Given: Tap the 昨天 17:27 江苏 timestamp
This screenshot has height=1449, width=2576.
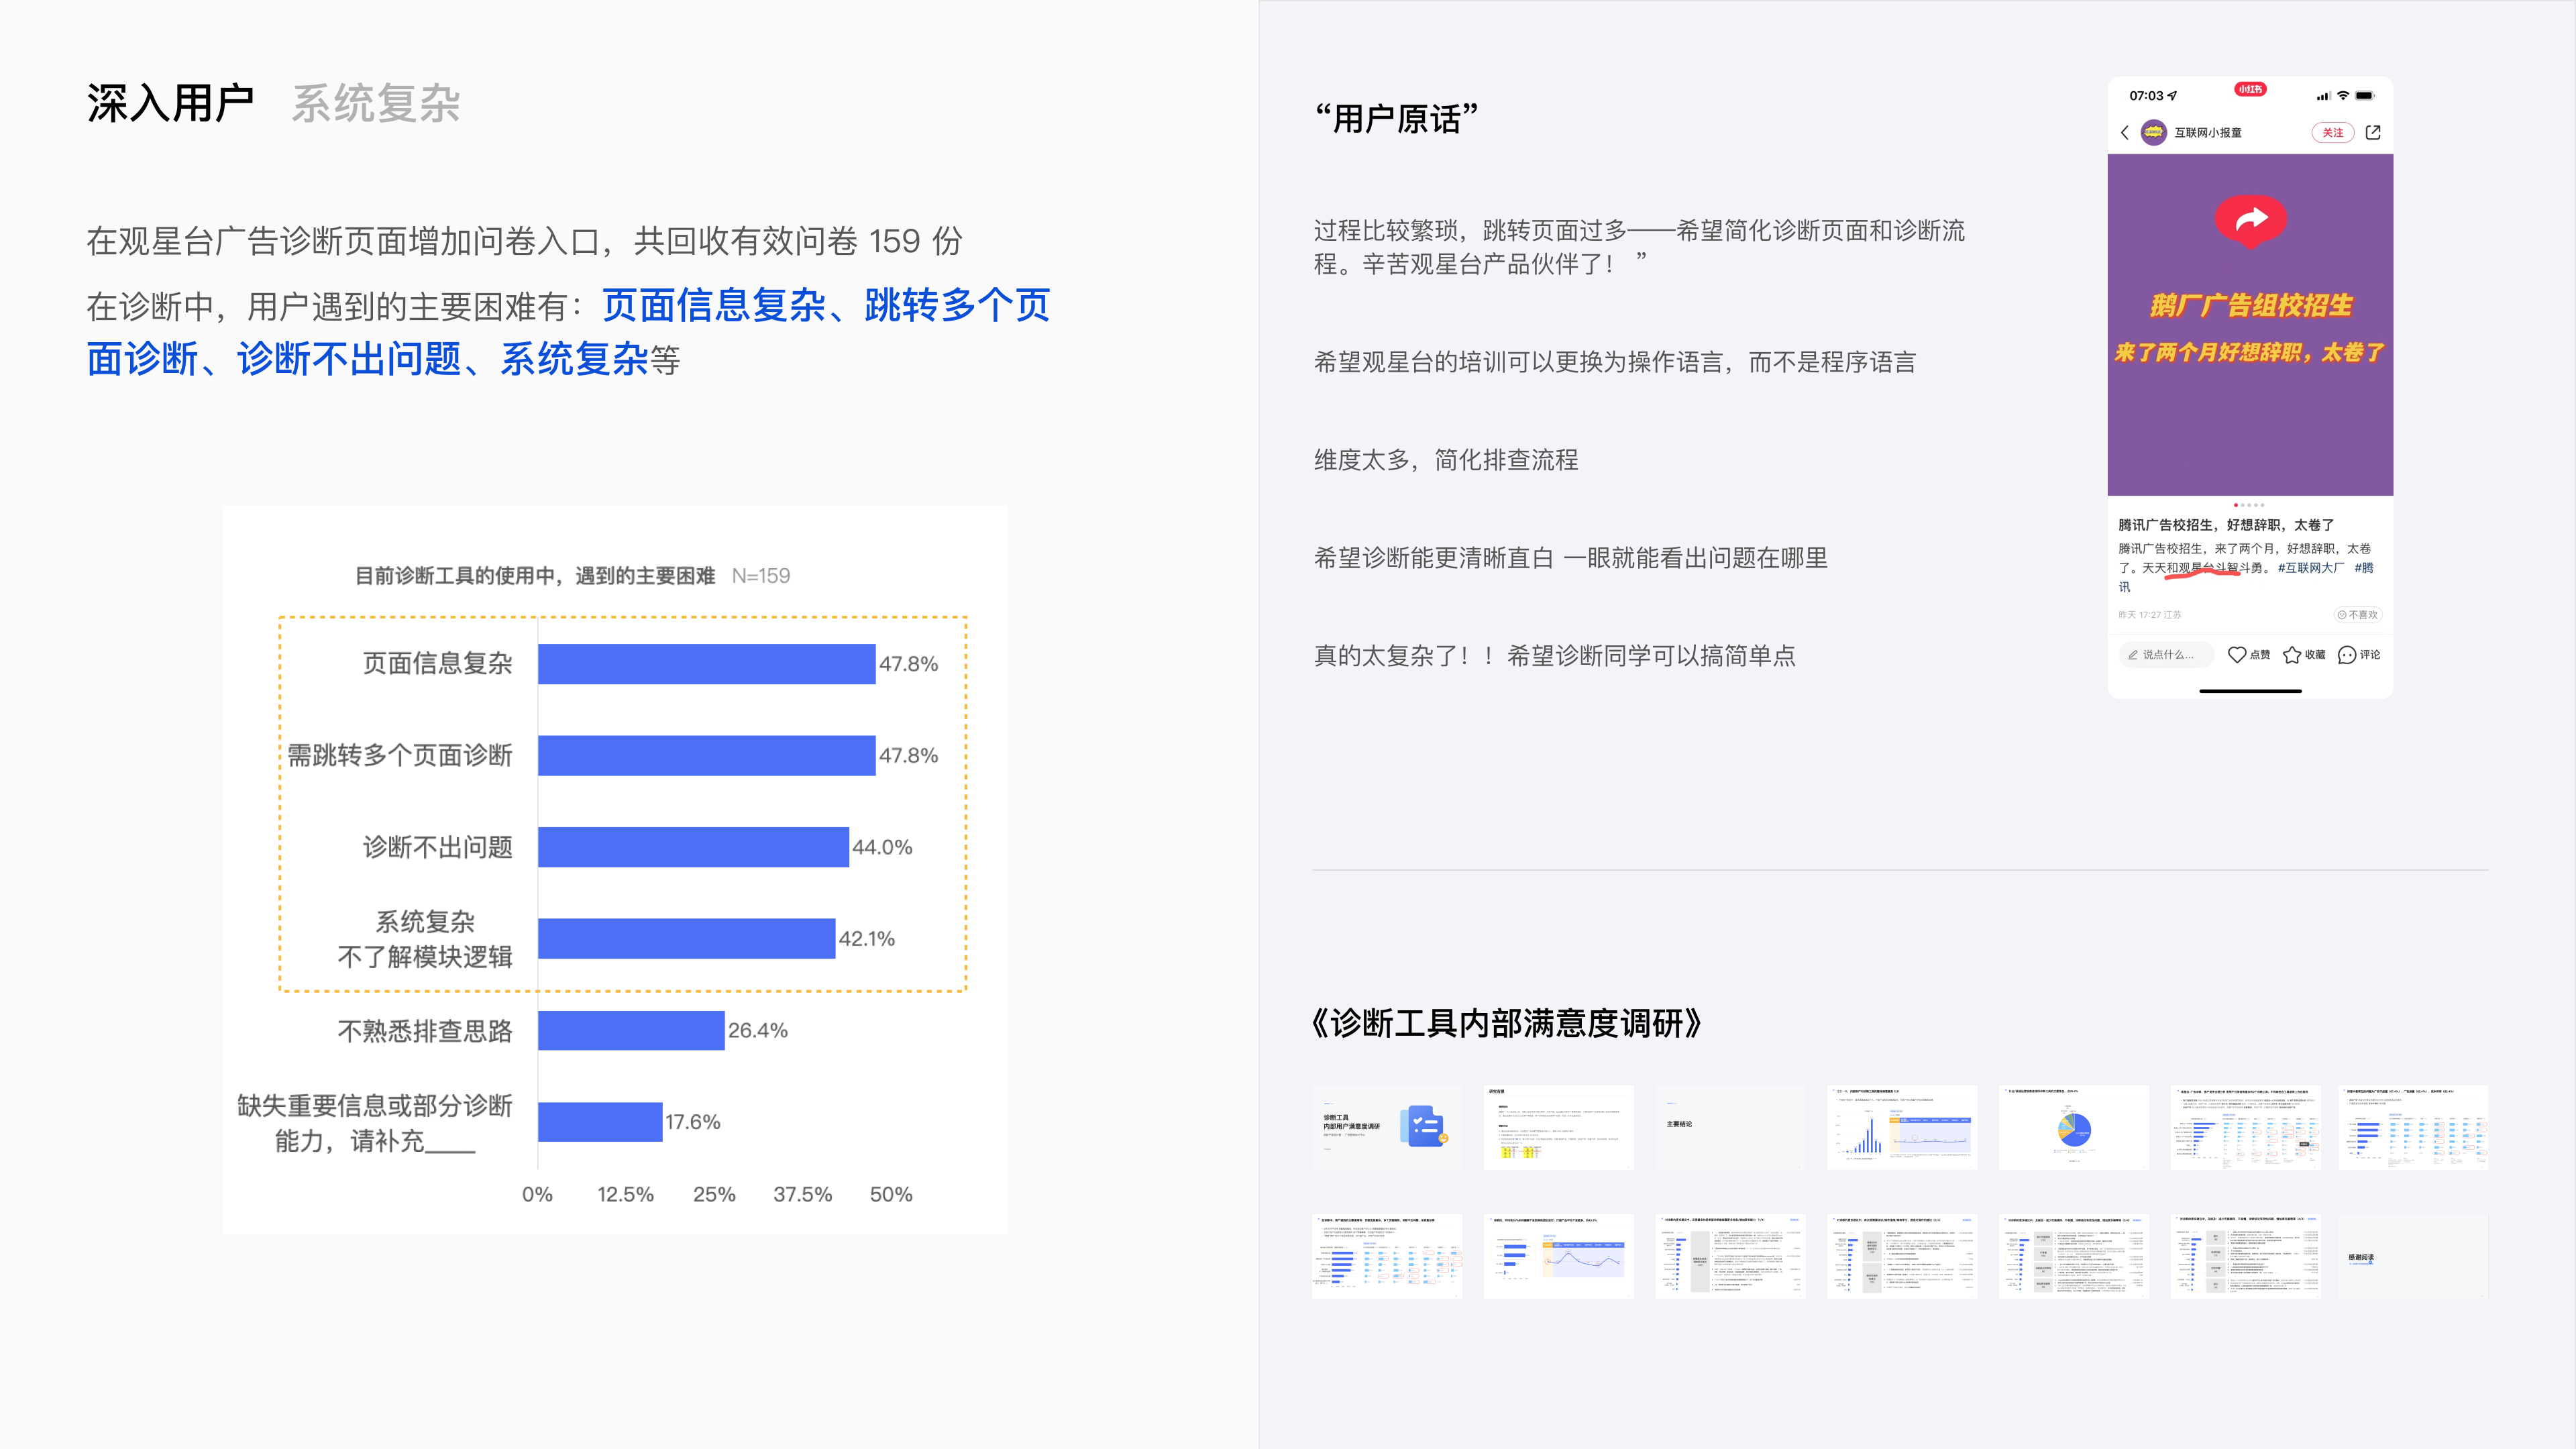Looking at the screenshot, I should (x=2150, y=614).
